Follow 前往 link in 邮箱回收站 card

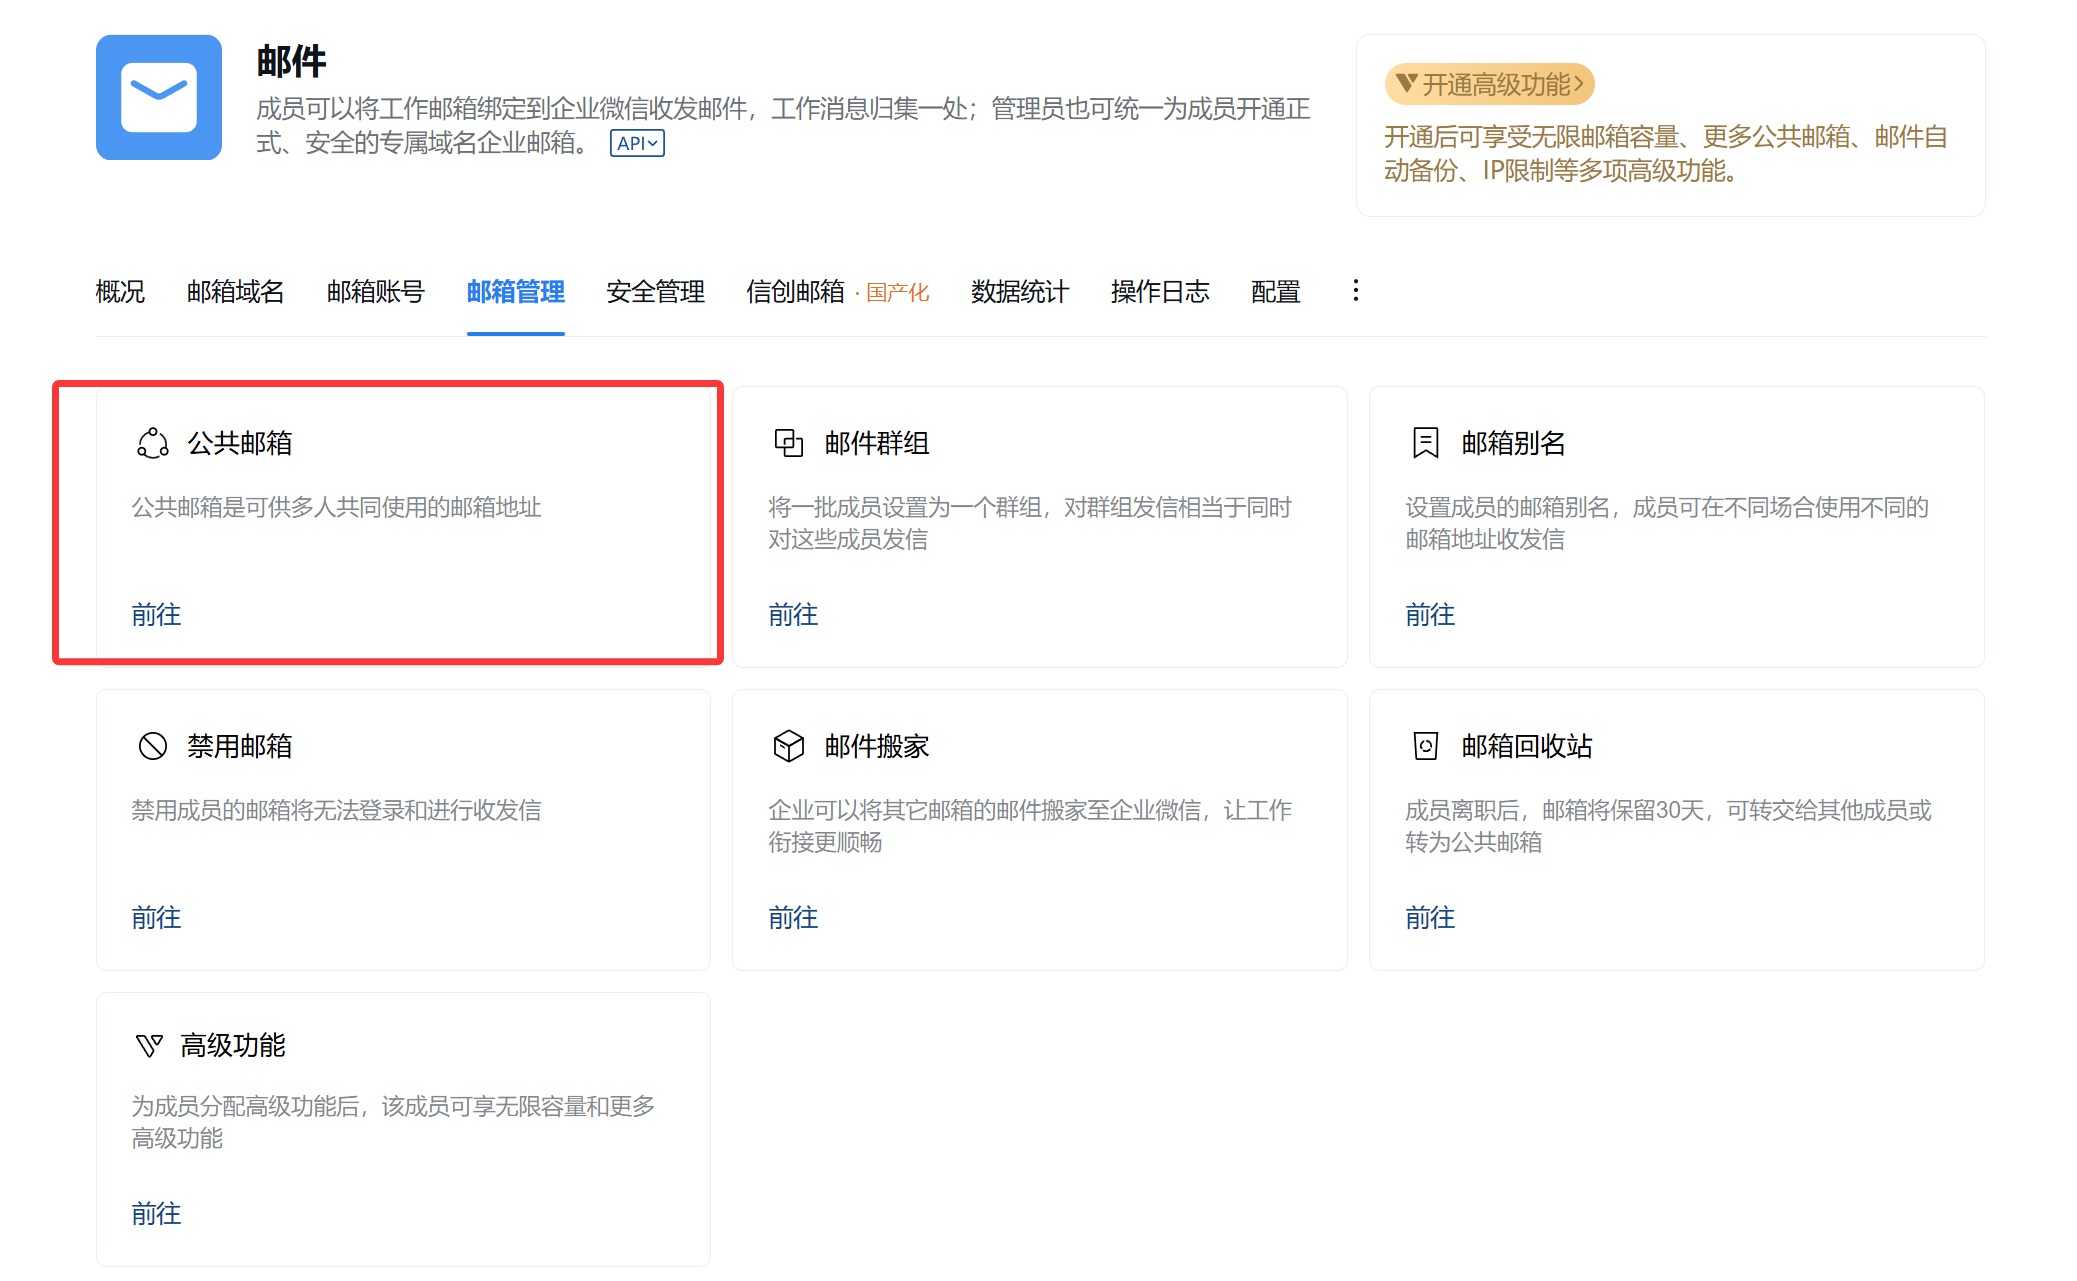pyautogui.click(x=1429, y=917)
